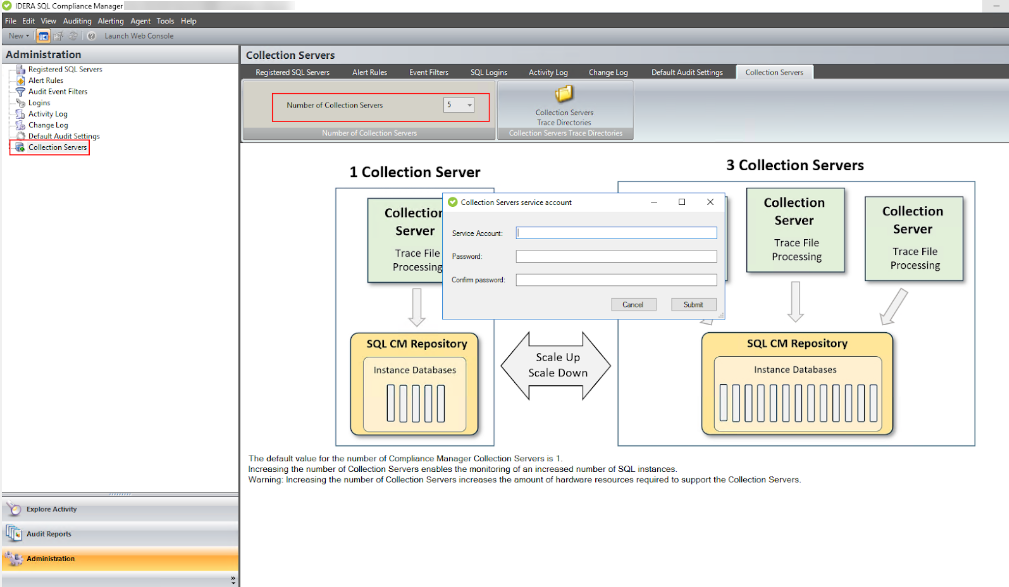This screenshot has width=1009, height=587.
Task: Switch to Default Audit Settings tab
Action: (687, 72)
